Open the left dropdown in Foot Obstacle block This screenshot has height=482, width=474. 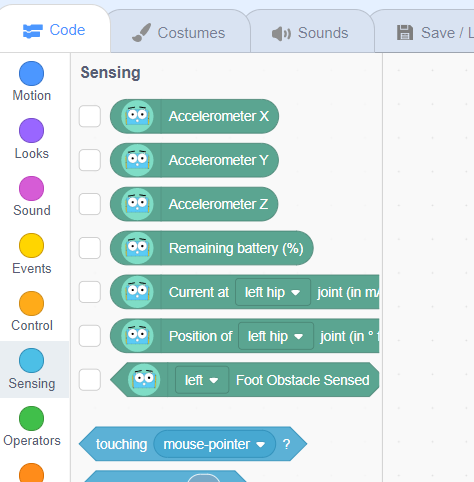pyautogui.click(x=202, y=380)
